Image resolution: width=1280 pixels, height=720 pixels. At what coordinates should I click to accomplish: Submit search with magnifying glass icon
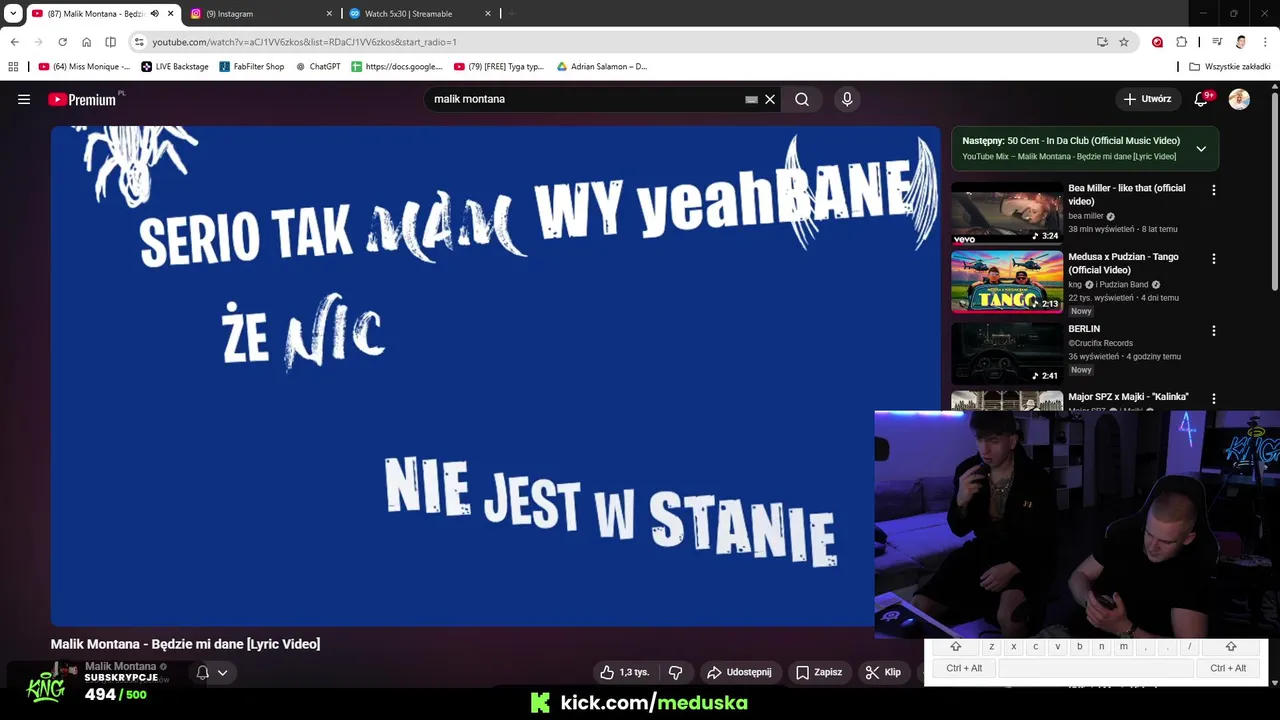tap(802, 99)
